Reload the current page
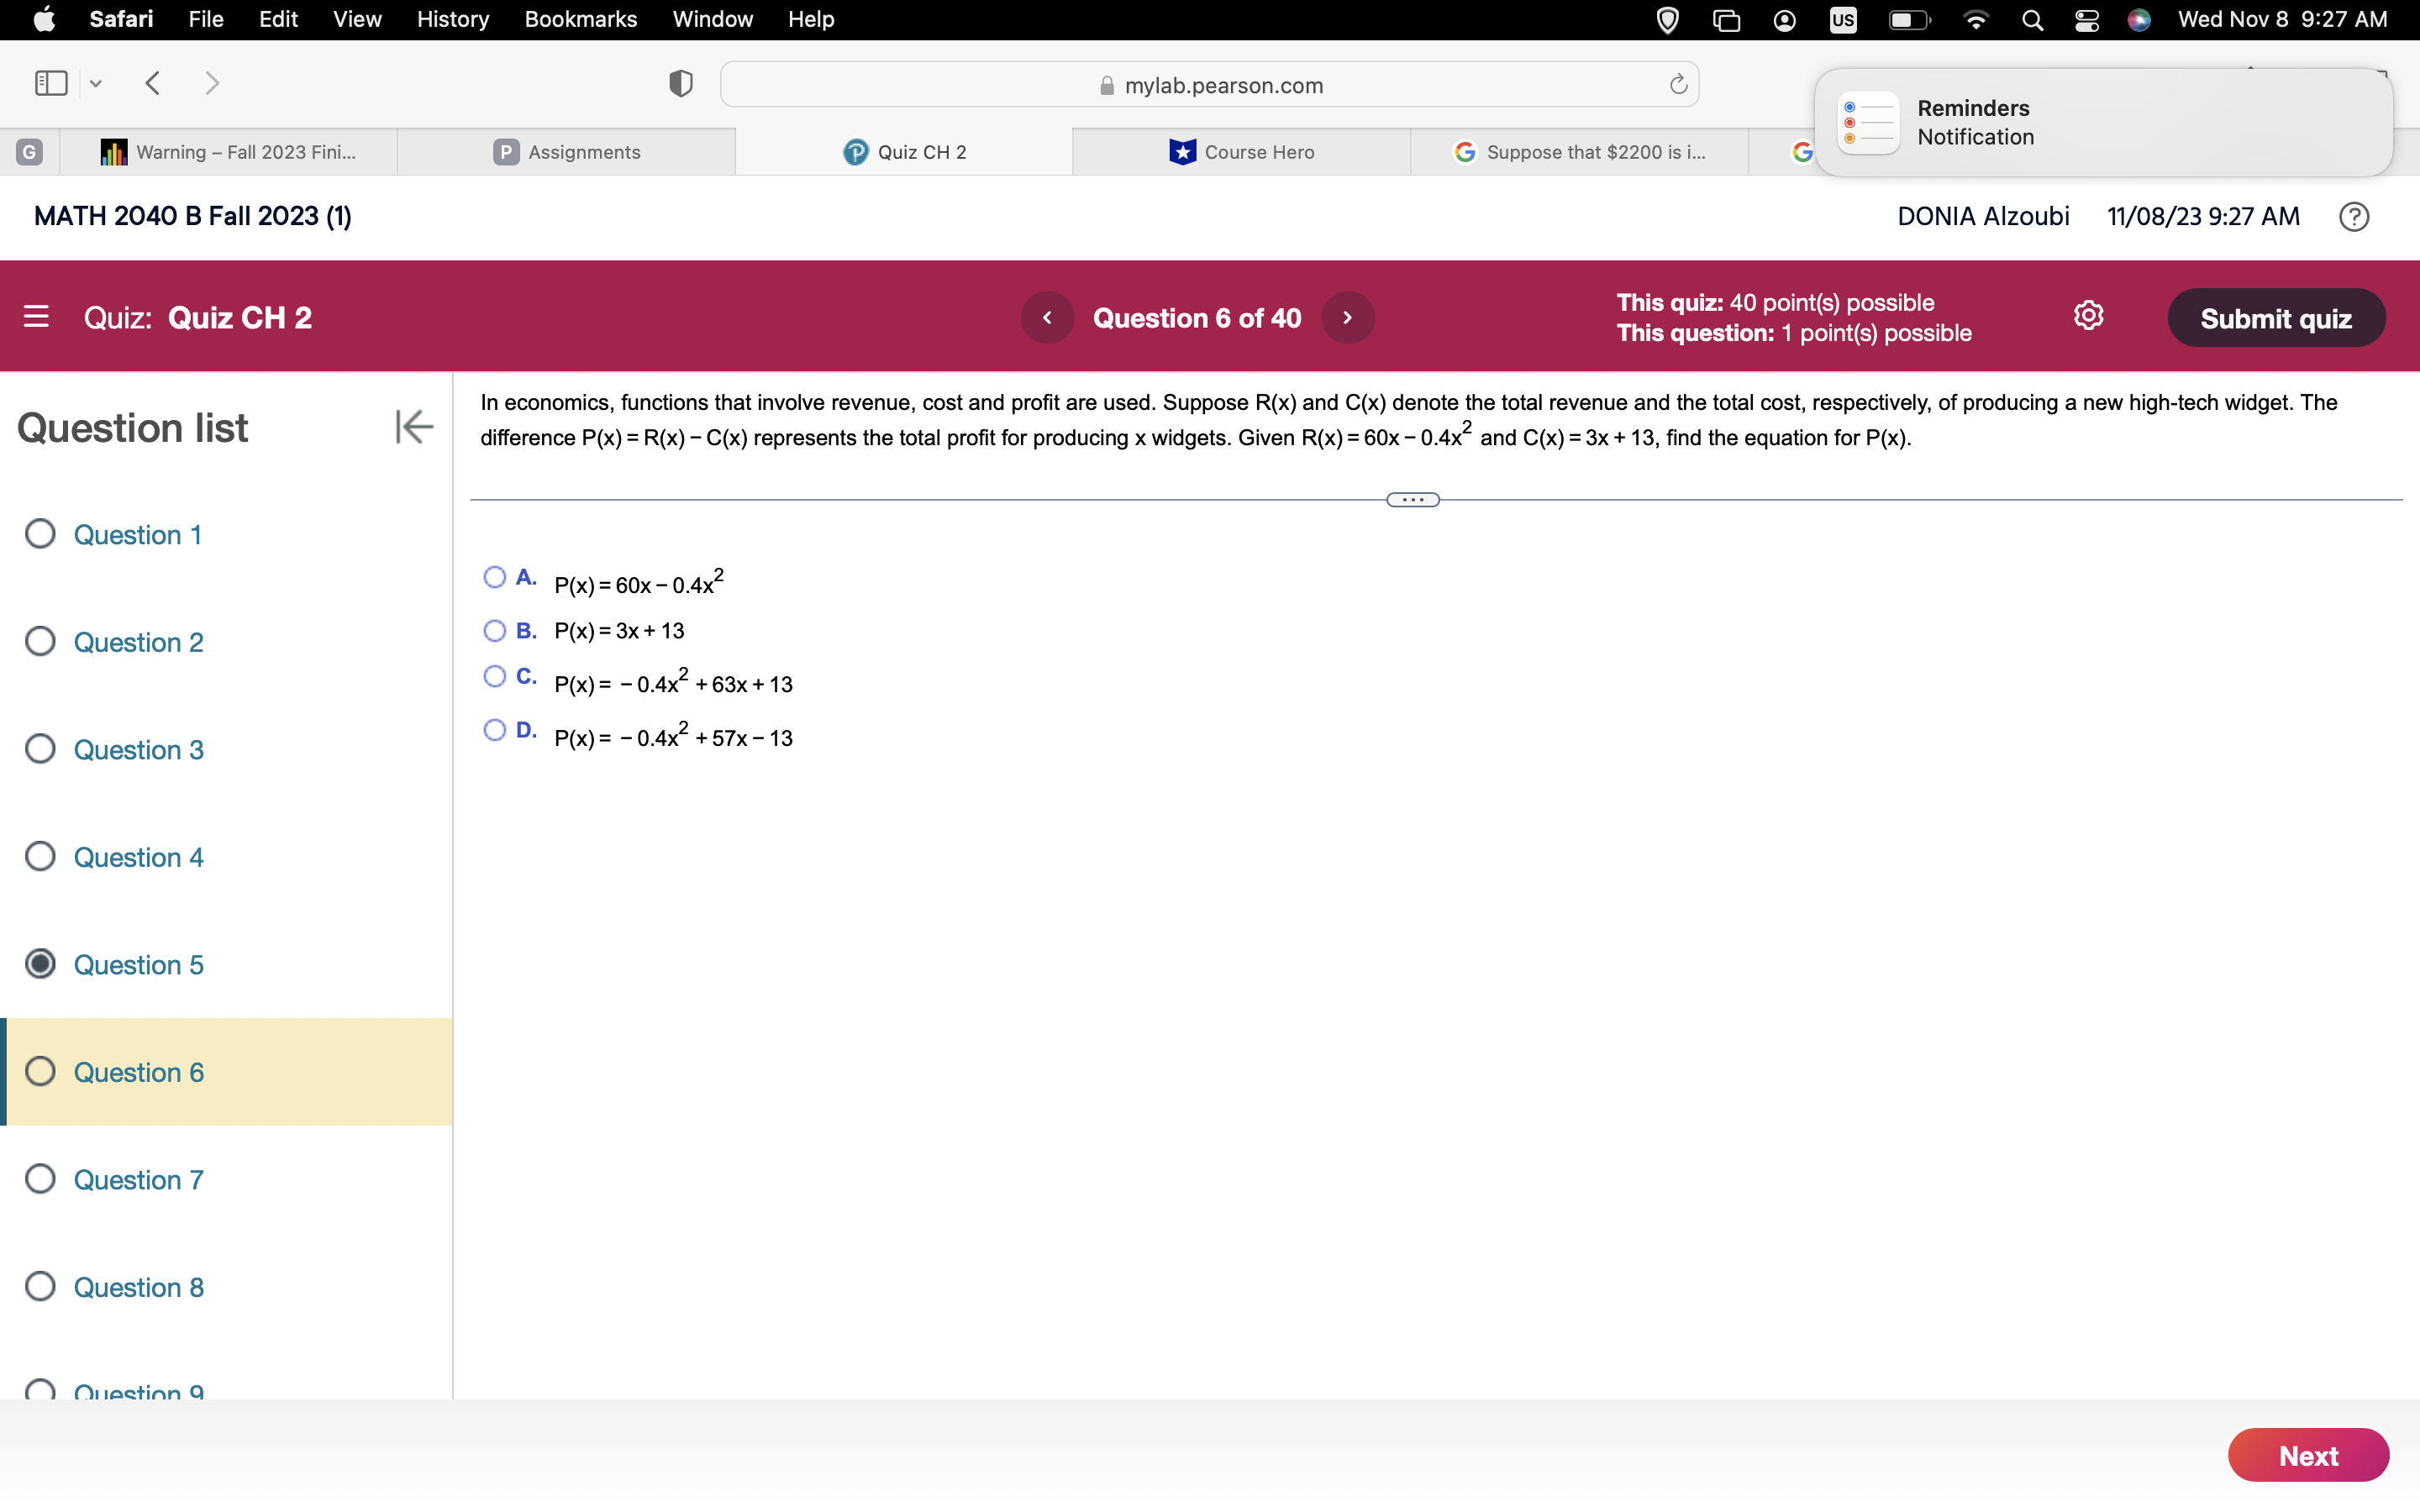2420x1512 pixels. (x=1676, y=84)
